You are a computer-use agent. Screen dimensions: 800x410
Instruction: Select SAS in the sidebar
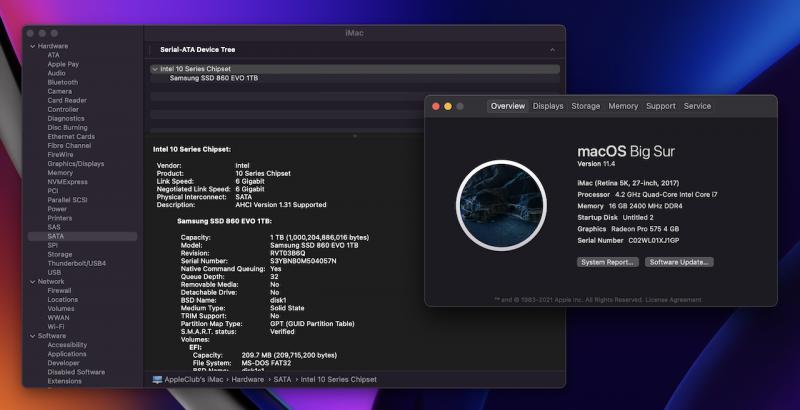[x=54, y=227]
